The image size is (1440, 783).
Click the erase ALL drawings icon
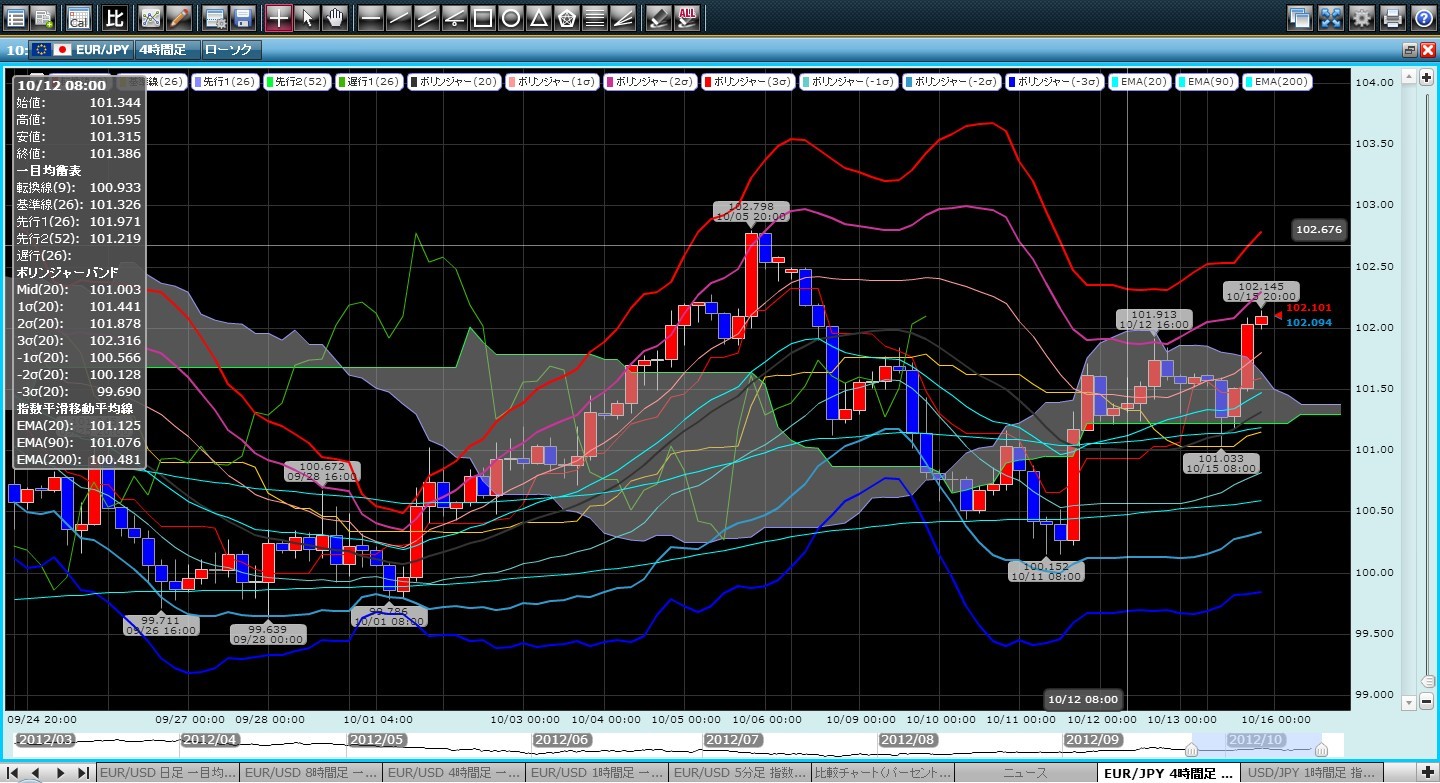coord(687,17)
